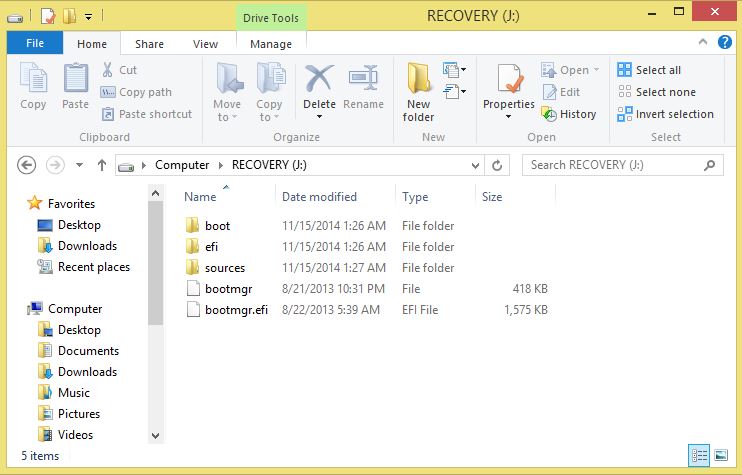Click RECOVERY (J:) in the address bar
The height and width of the screenshot is (475, 742).
269,165
